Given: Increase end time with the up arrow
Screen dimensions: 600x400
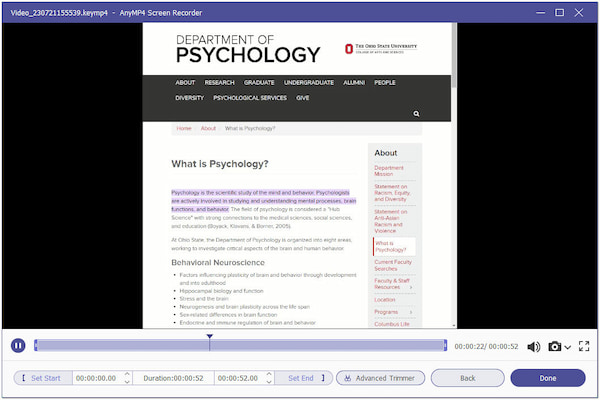Looking at the screenshot, I should [267, 375].
